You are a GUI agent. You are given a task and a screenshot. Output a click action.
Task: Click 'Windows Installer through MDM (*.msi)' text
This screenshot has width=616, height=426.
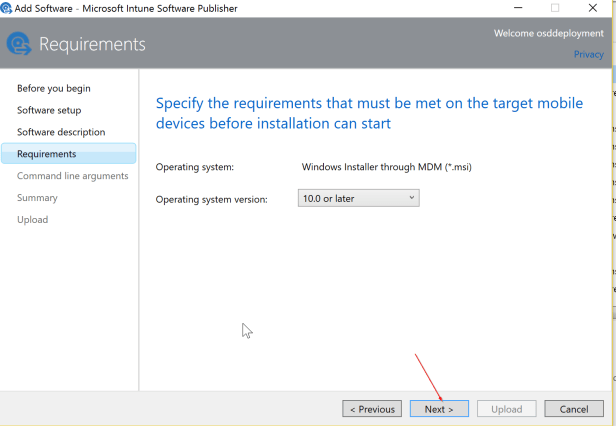point(387,167)
